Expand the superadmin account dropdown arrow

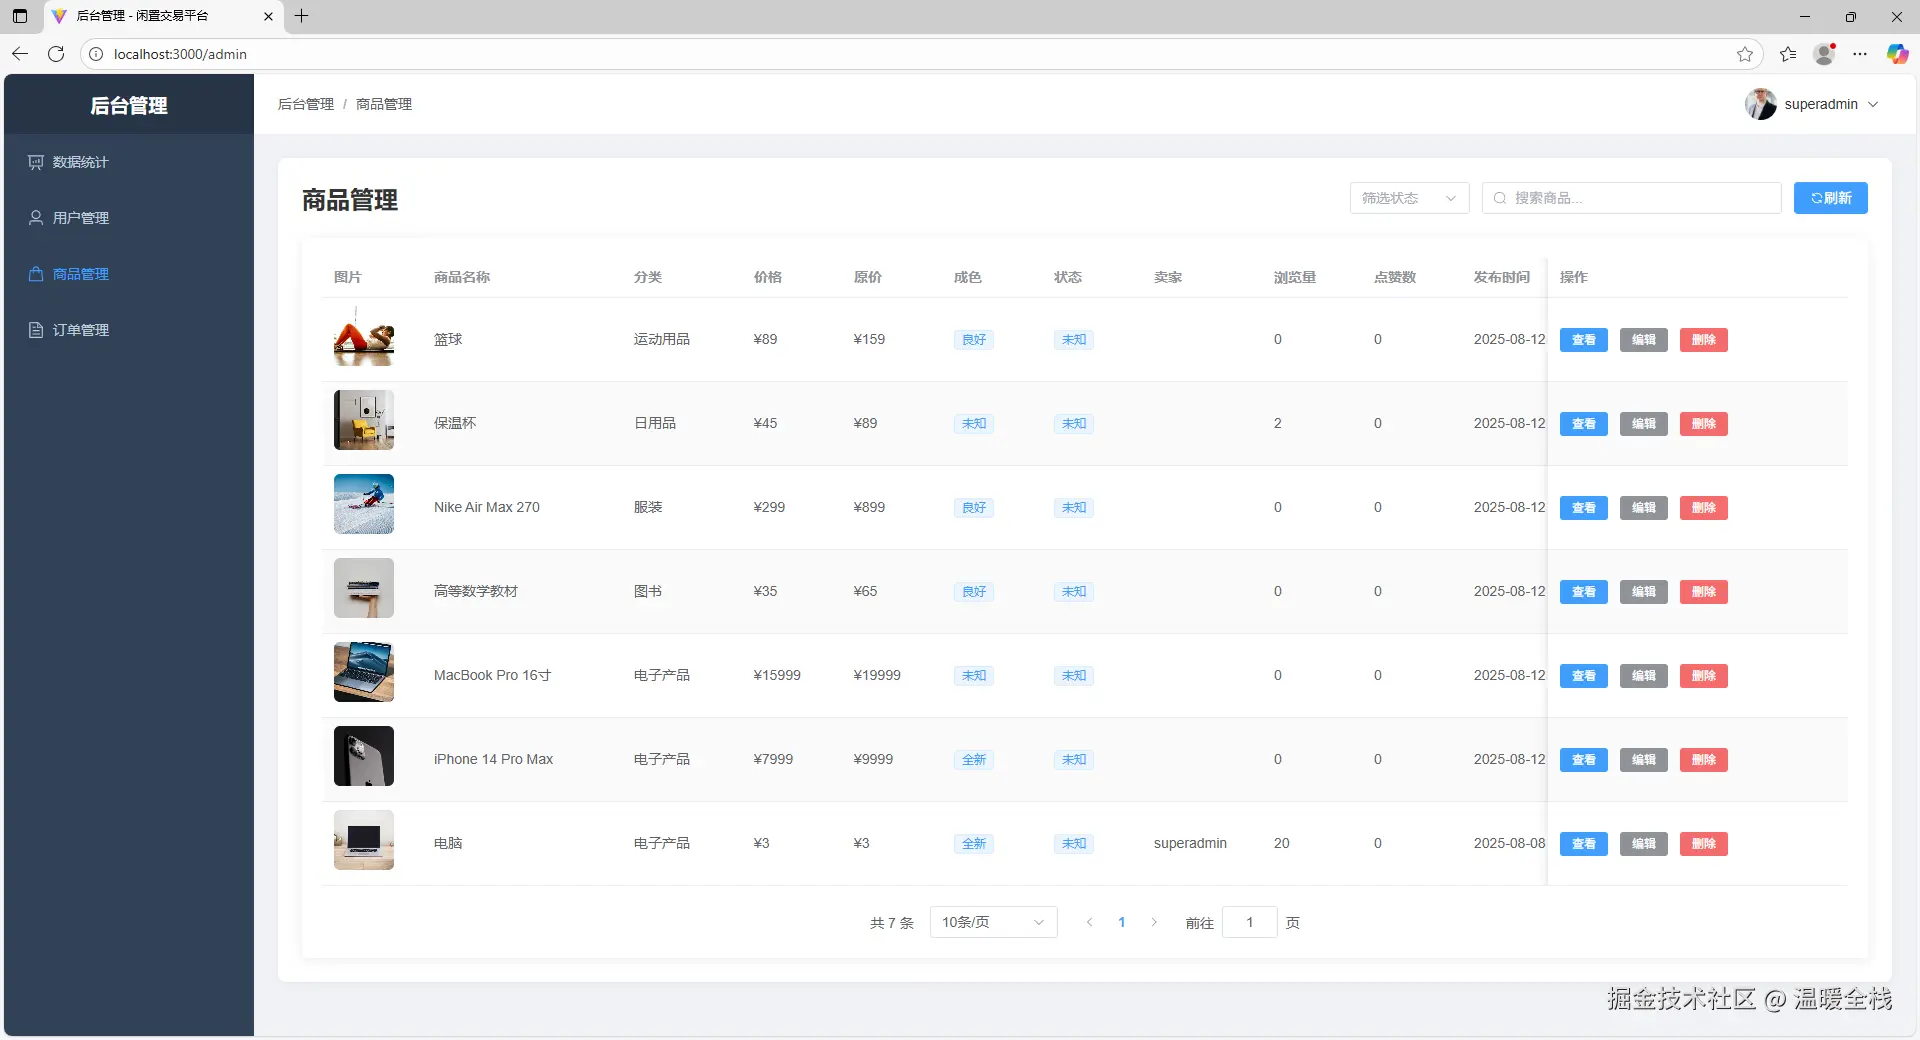pos(1873,104)
